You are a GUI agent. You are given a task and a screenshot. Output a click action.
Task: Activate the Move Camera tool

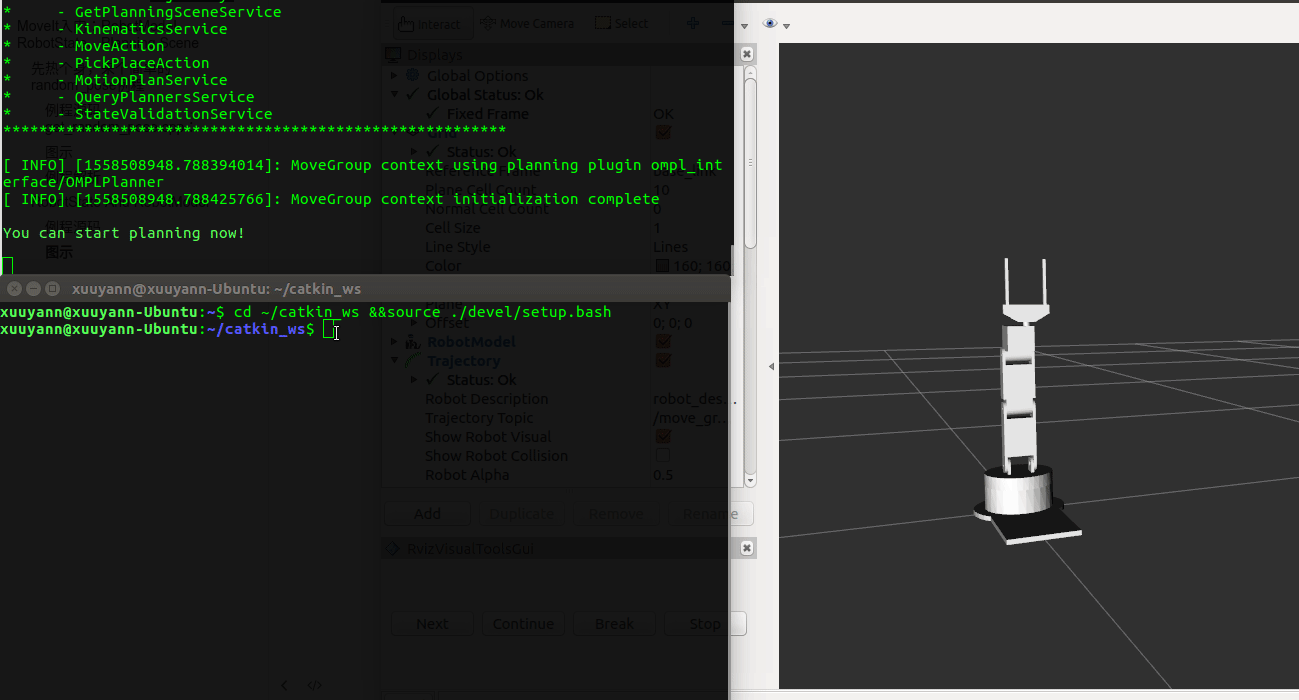coord(528,23)
